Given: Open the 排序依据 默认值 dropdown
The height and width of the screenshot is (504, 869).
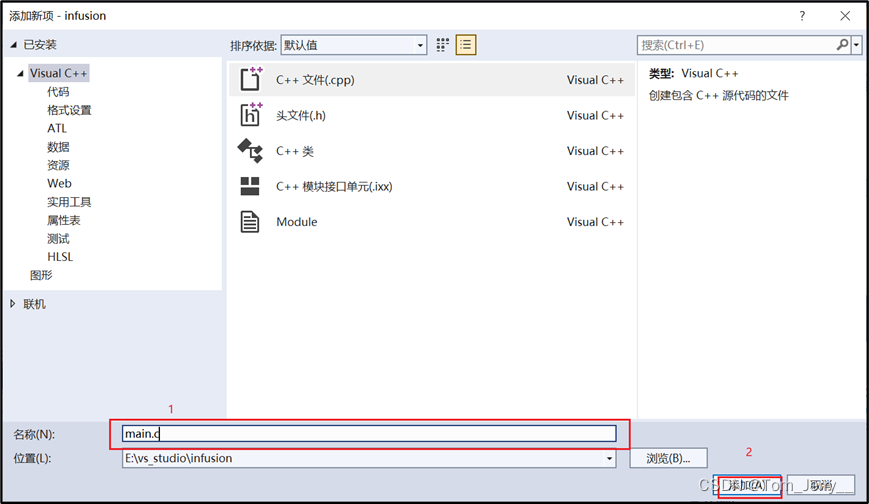Looking at the screenshot, I should pyautogui.click(x=354, y=45).
